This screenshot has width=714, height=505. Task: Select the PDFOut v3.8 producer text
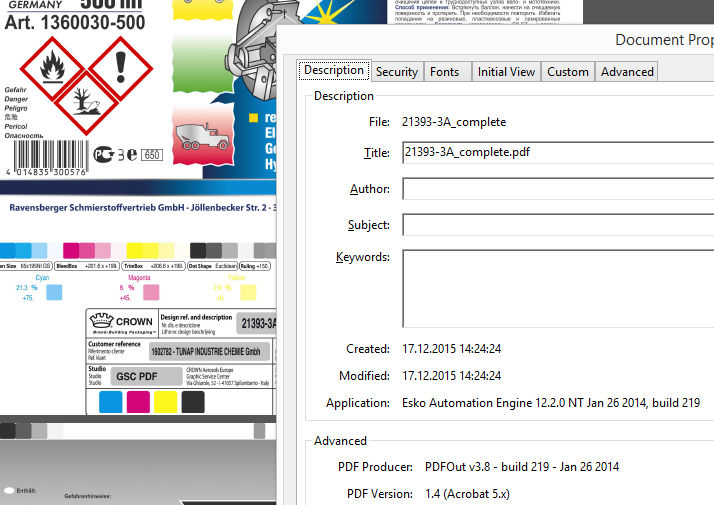(x=522, y=467)
